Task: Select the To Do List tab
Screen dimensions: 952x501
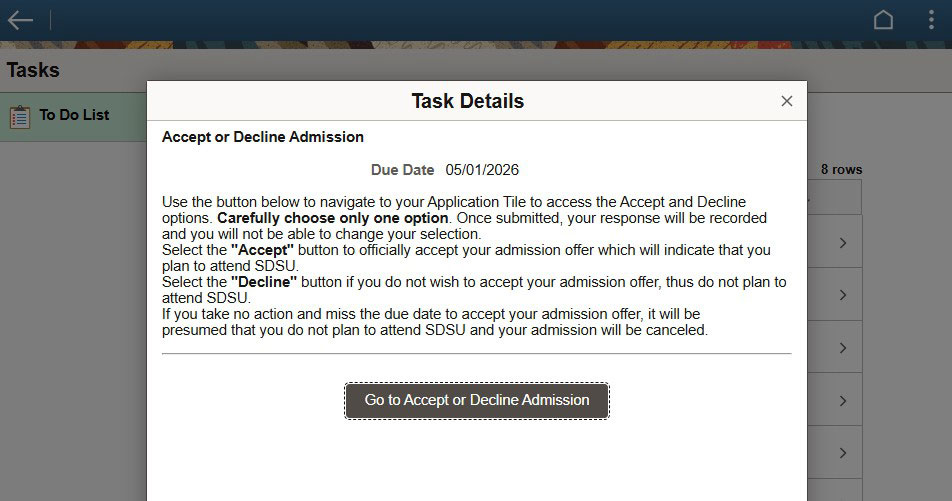Action: (x=74, y=115)
